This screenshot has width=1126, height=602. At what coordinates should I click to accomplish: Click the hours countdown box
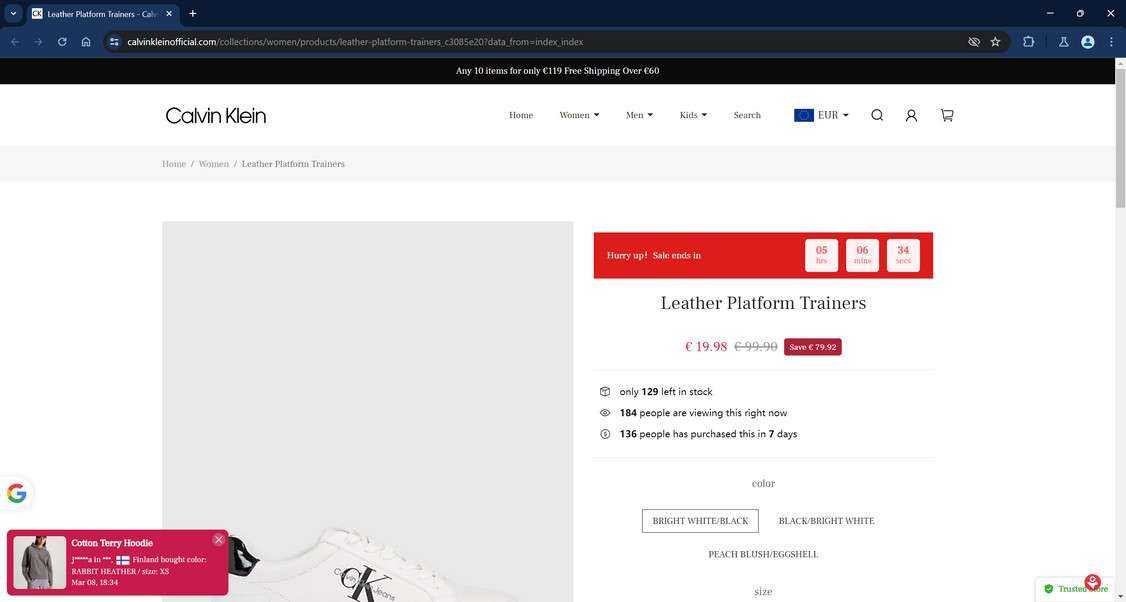(822, 255)
